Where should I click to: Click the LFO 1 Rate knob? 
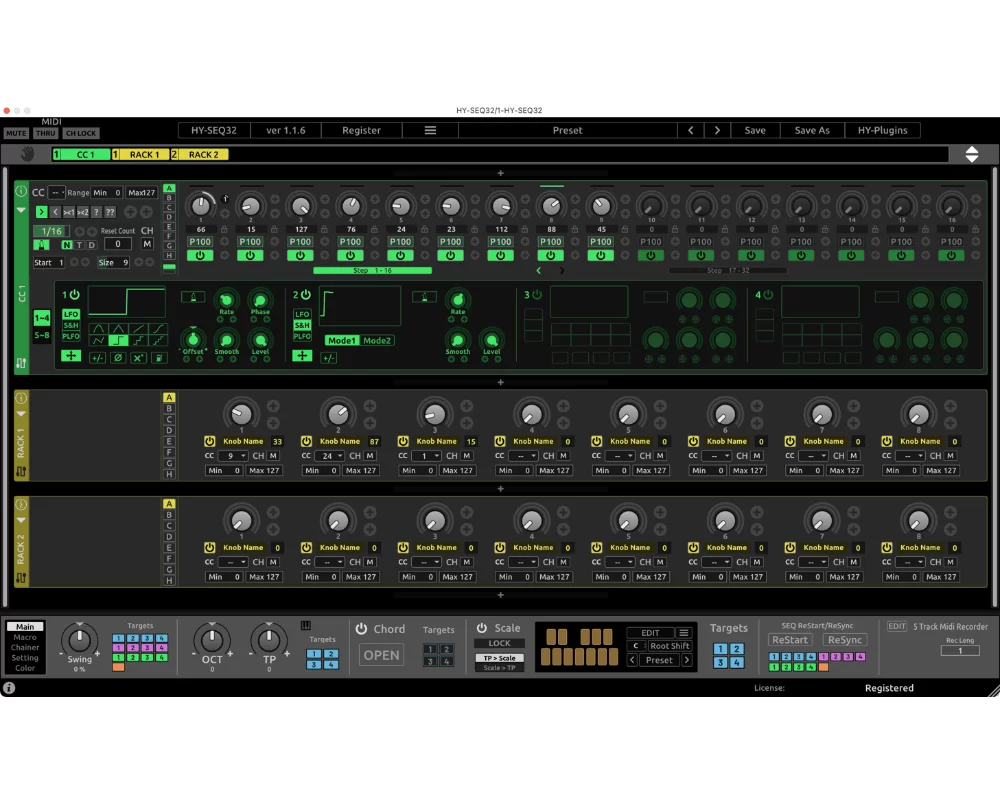[226, 299]
